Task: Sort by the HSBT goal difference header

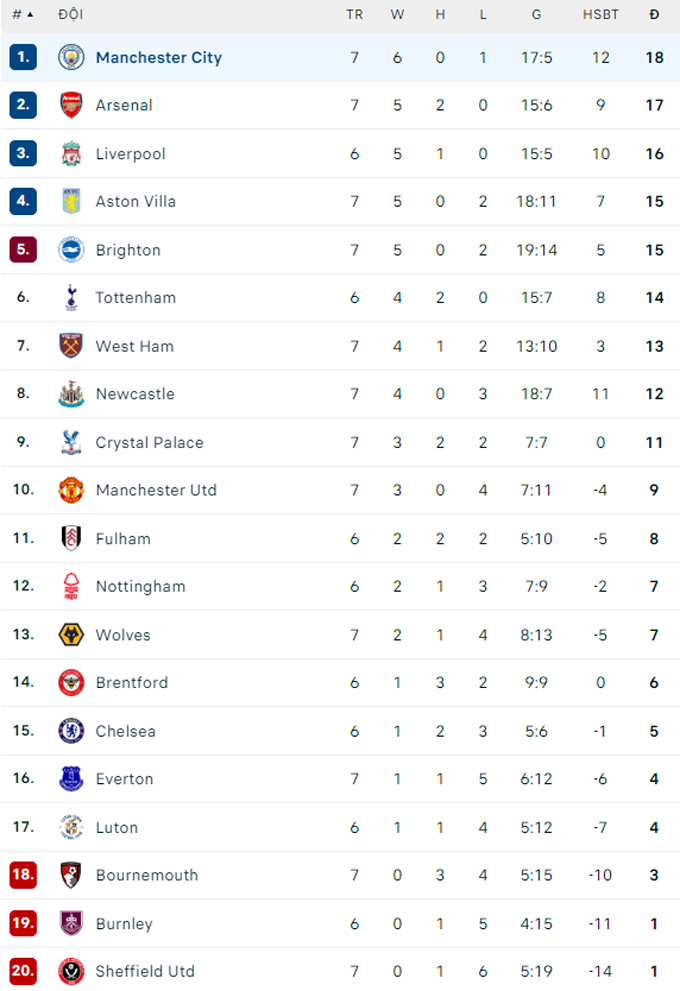Action: tap(600, 15)
